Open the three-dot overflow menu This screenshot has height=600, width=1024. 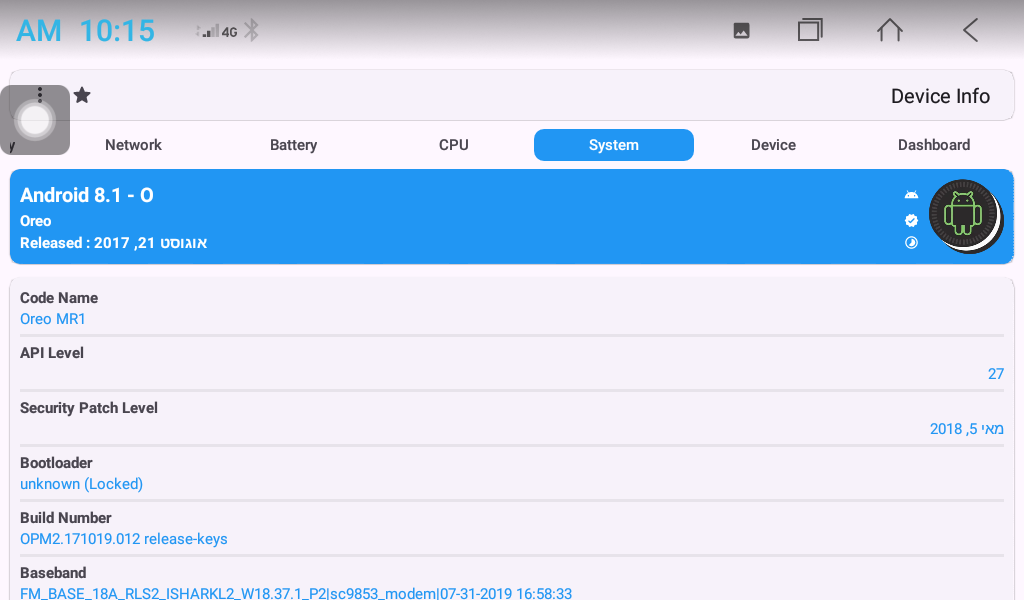[40, 95]
